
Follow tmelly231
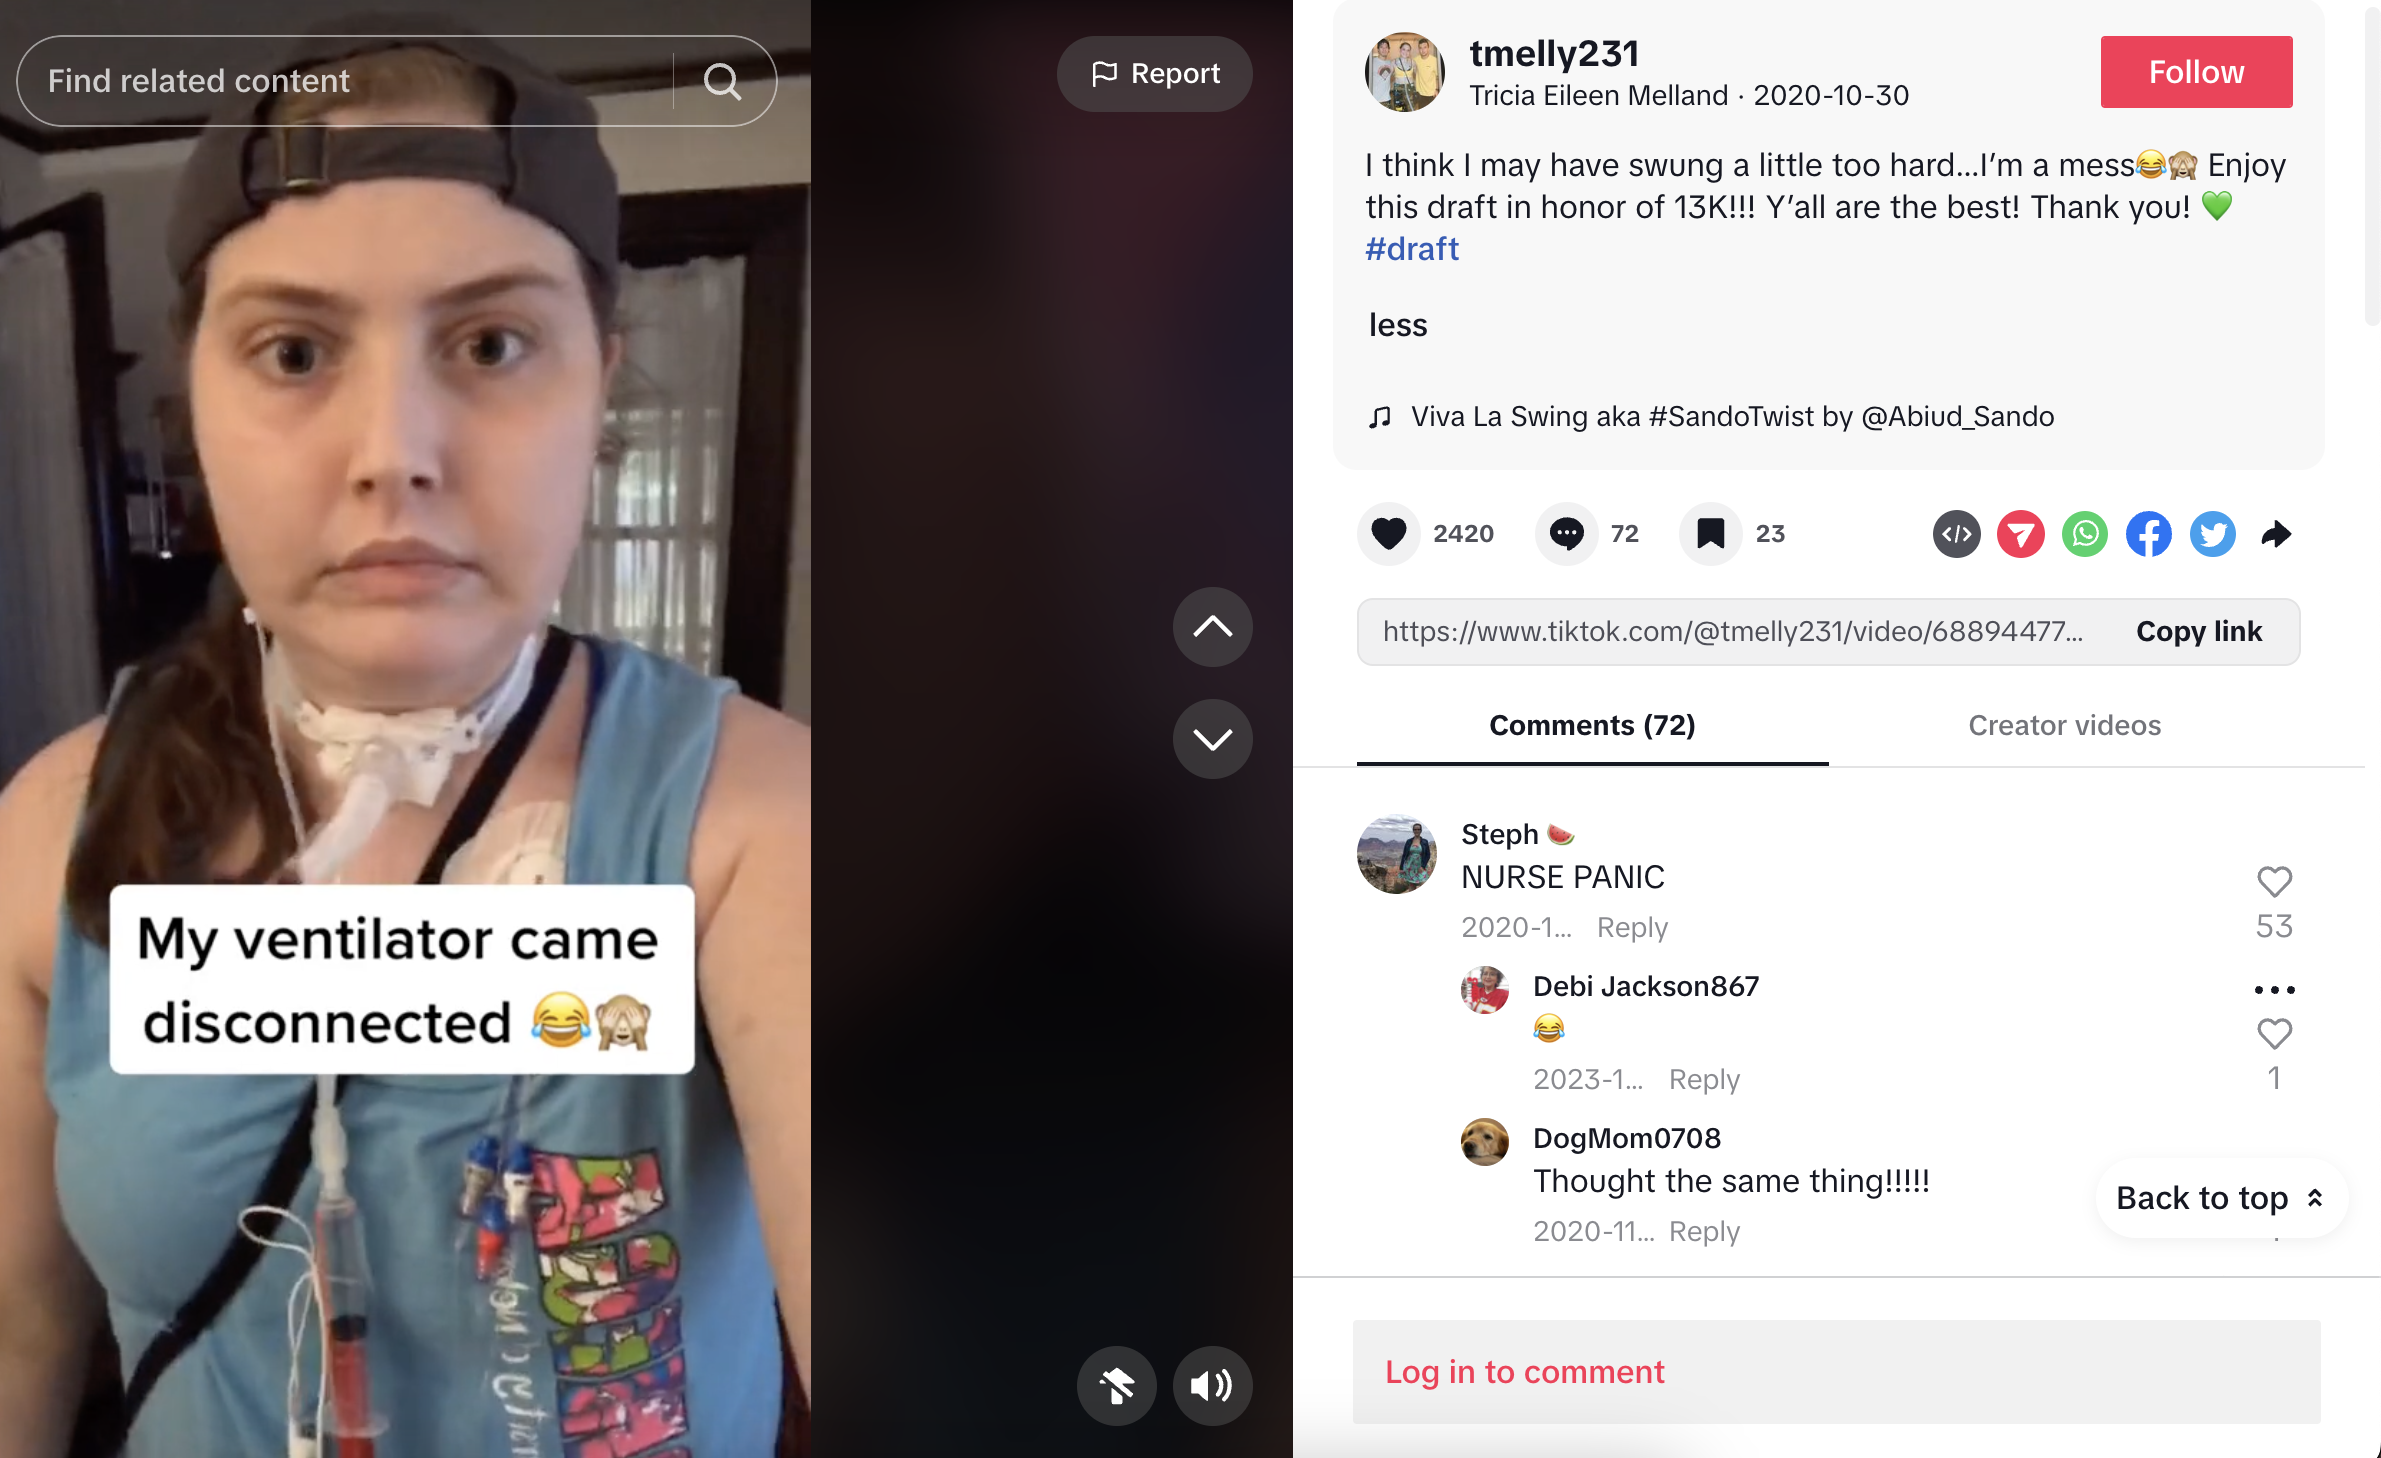2196,72
